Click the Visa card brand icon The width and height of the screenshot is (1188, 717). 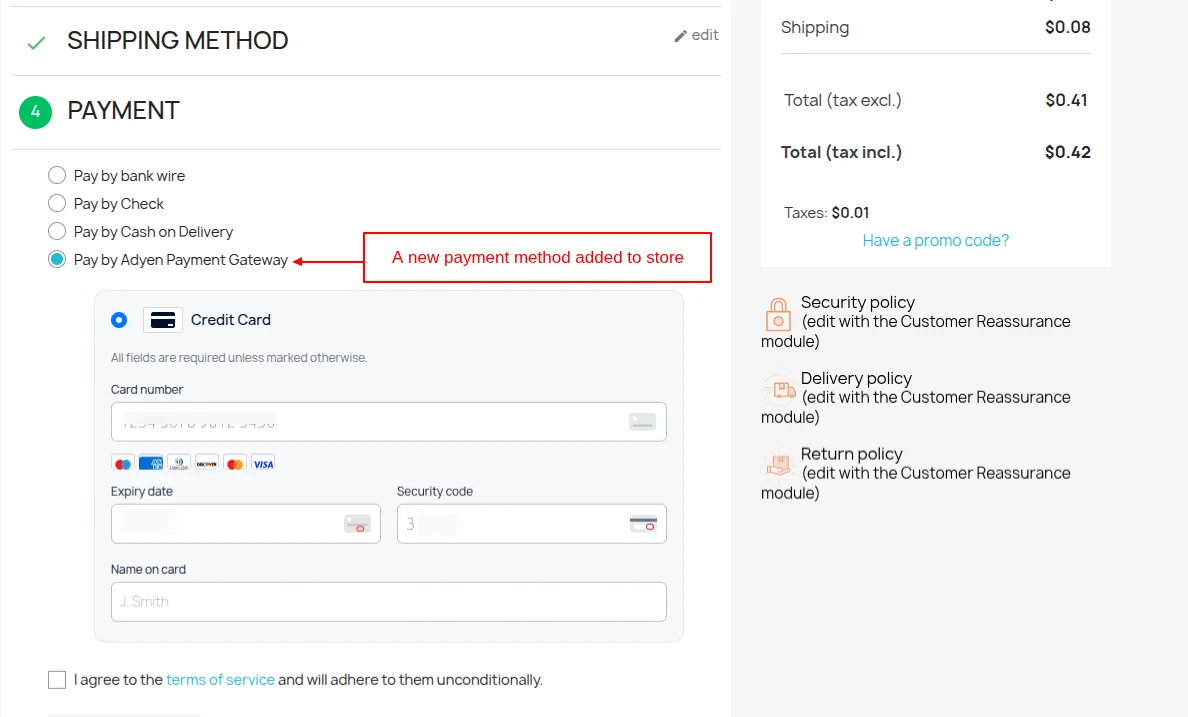262,462
